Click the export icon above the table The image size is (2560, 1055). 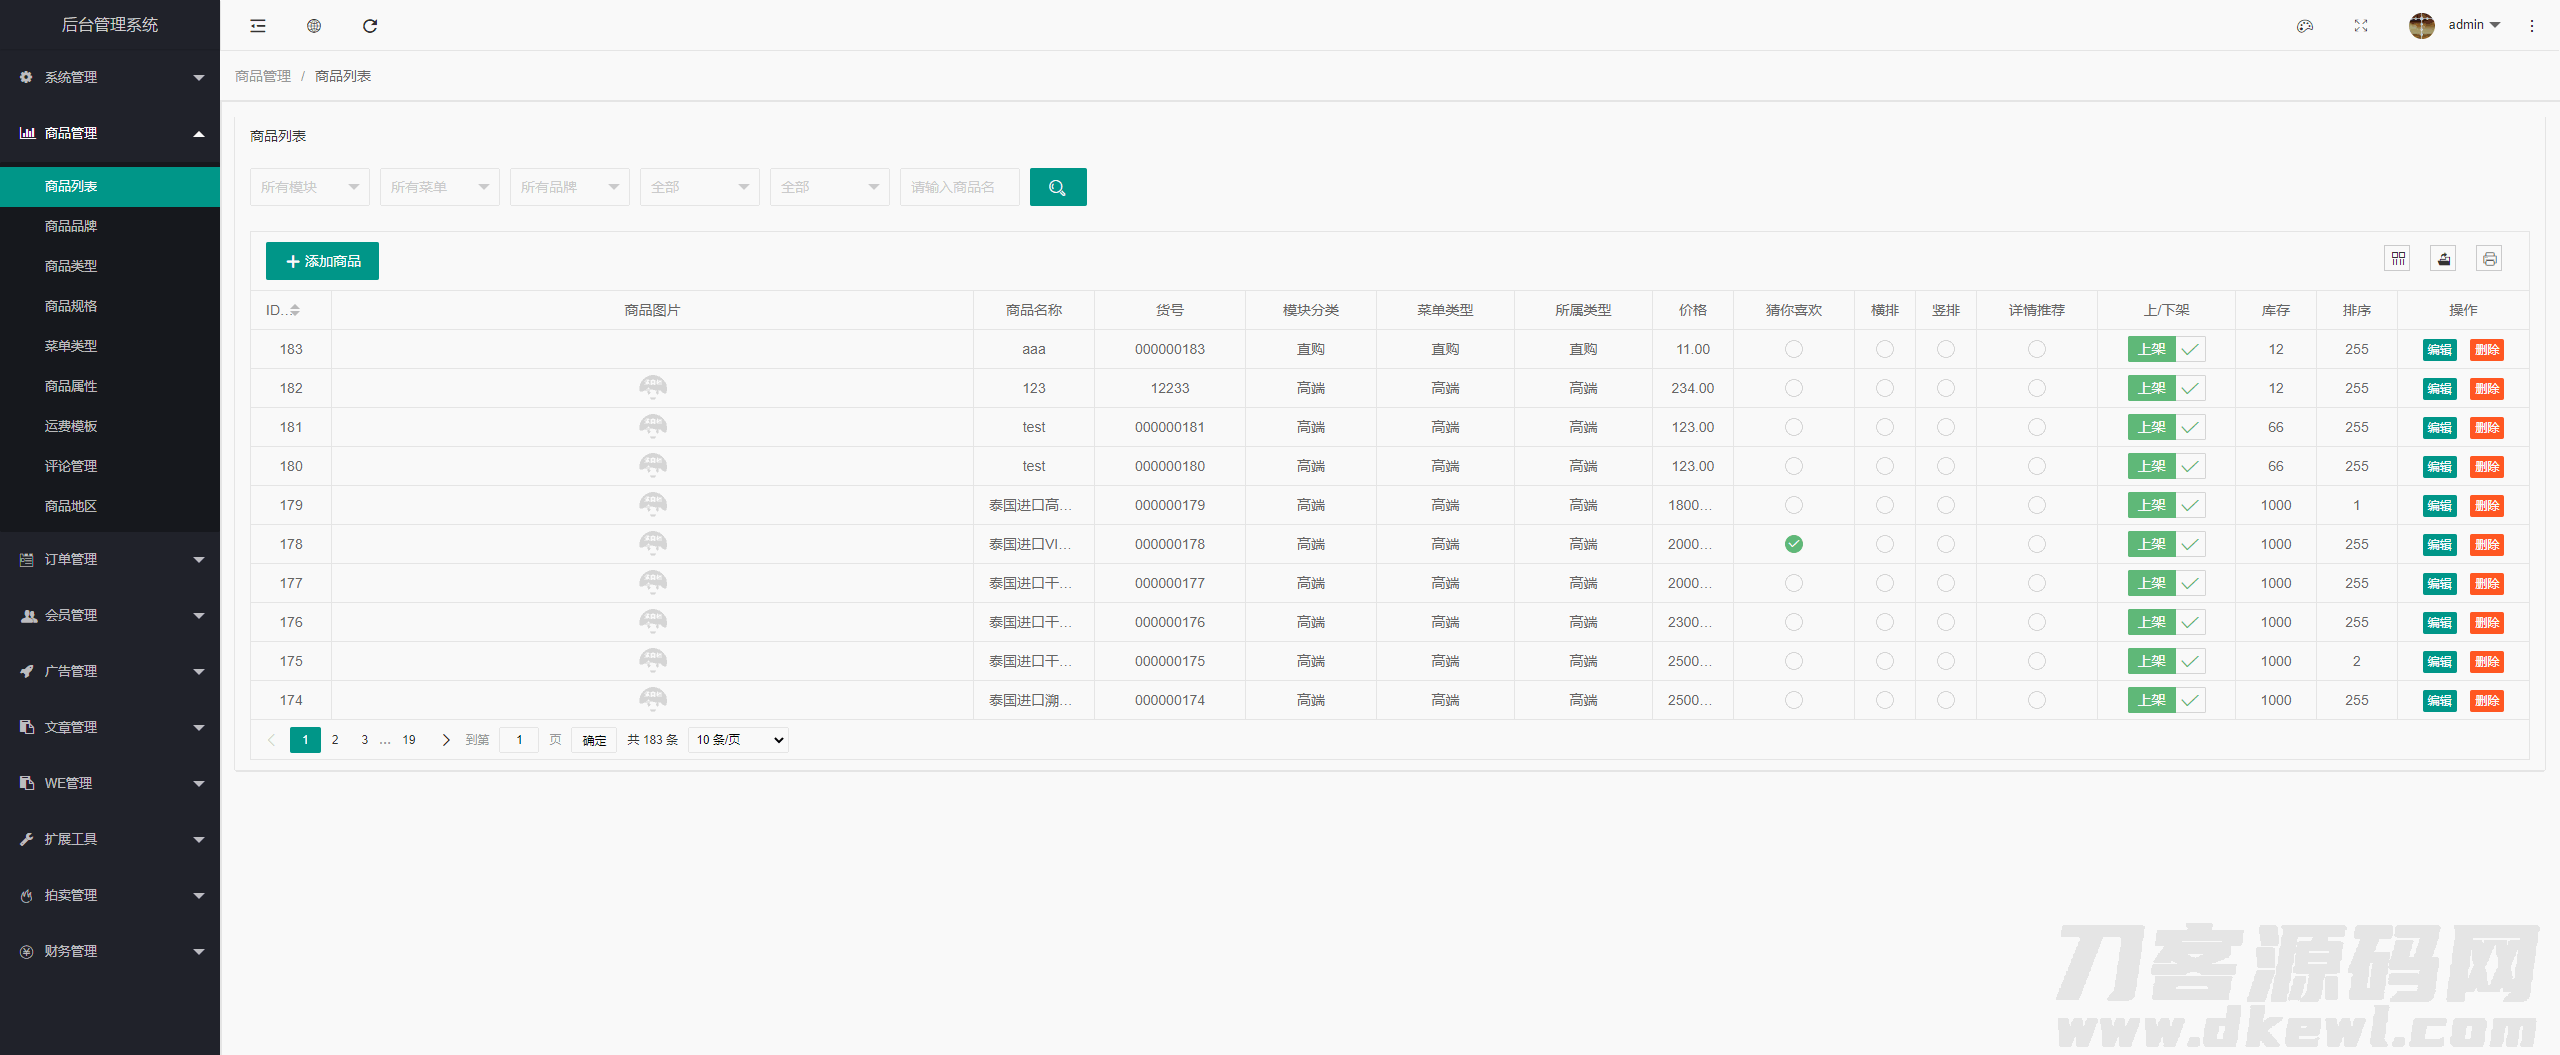click(x=2444, y=259)
